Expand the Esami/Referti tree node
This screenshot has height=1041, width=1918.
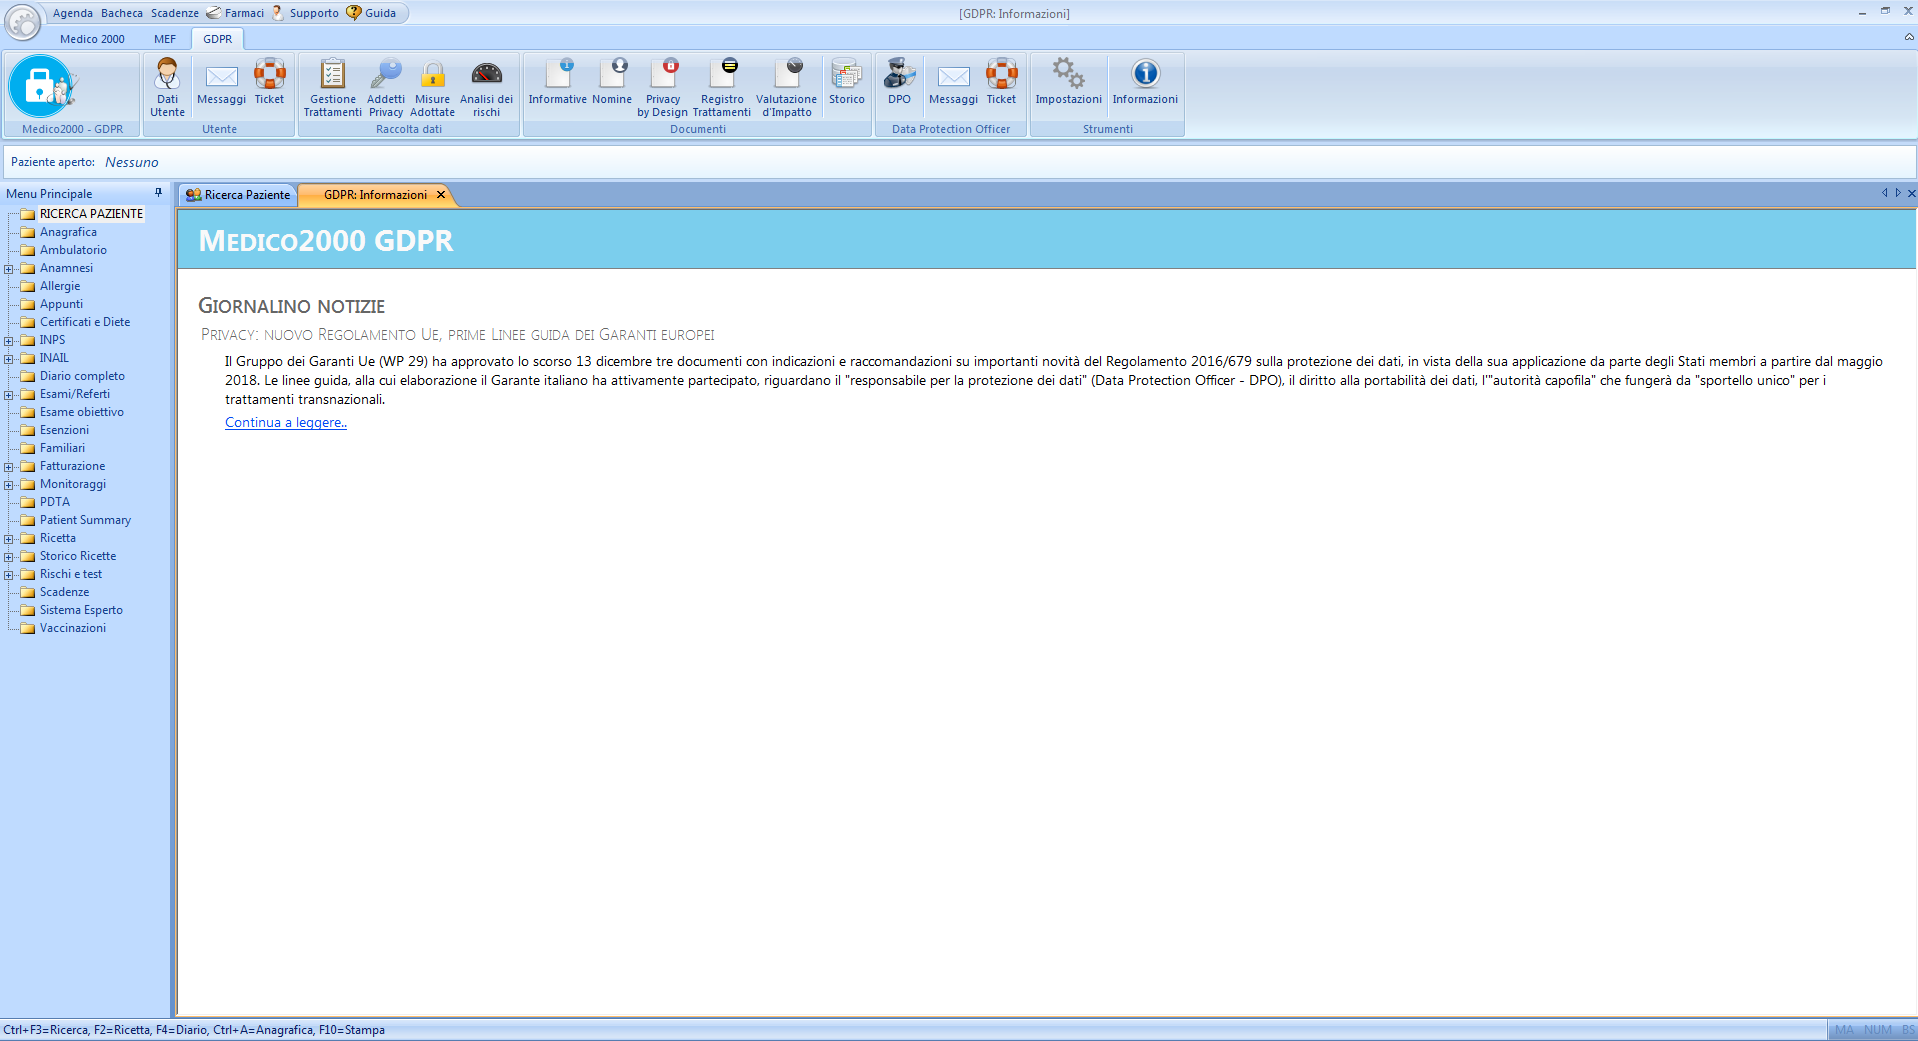pos(9,395)
